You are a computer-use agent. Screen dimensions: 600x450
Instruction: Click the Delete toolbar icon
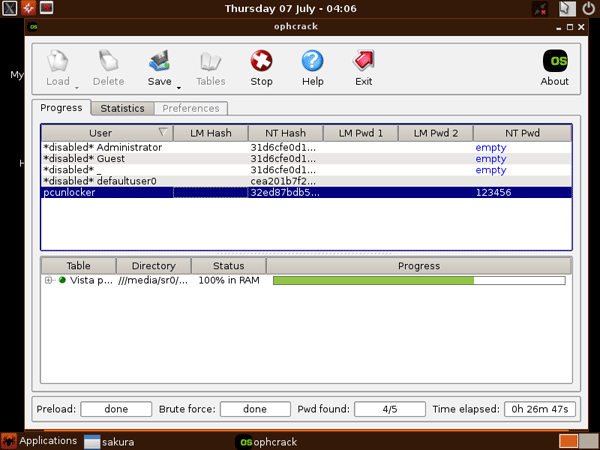point(108,64)
